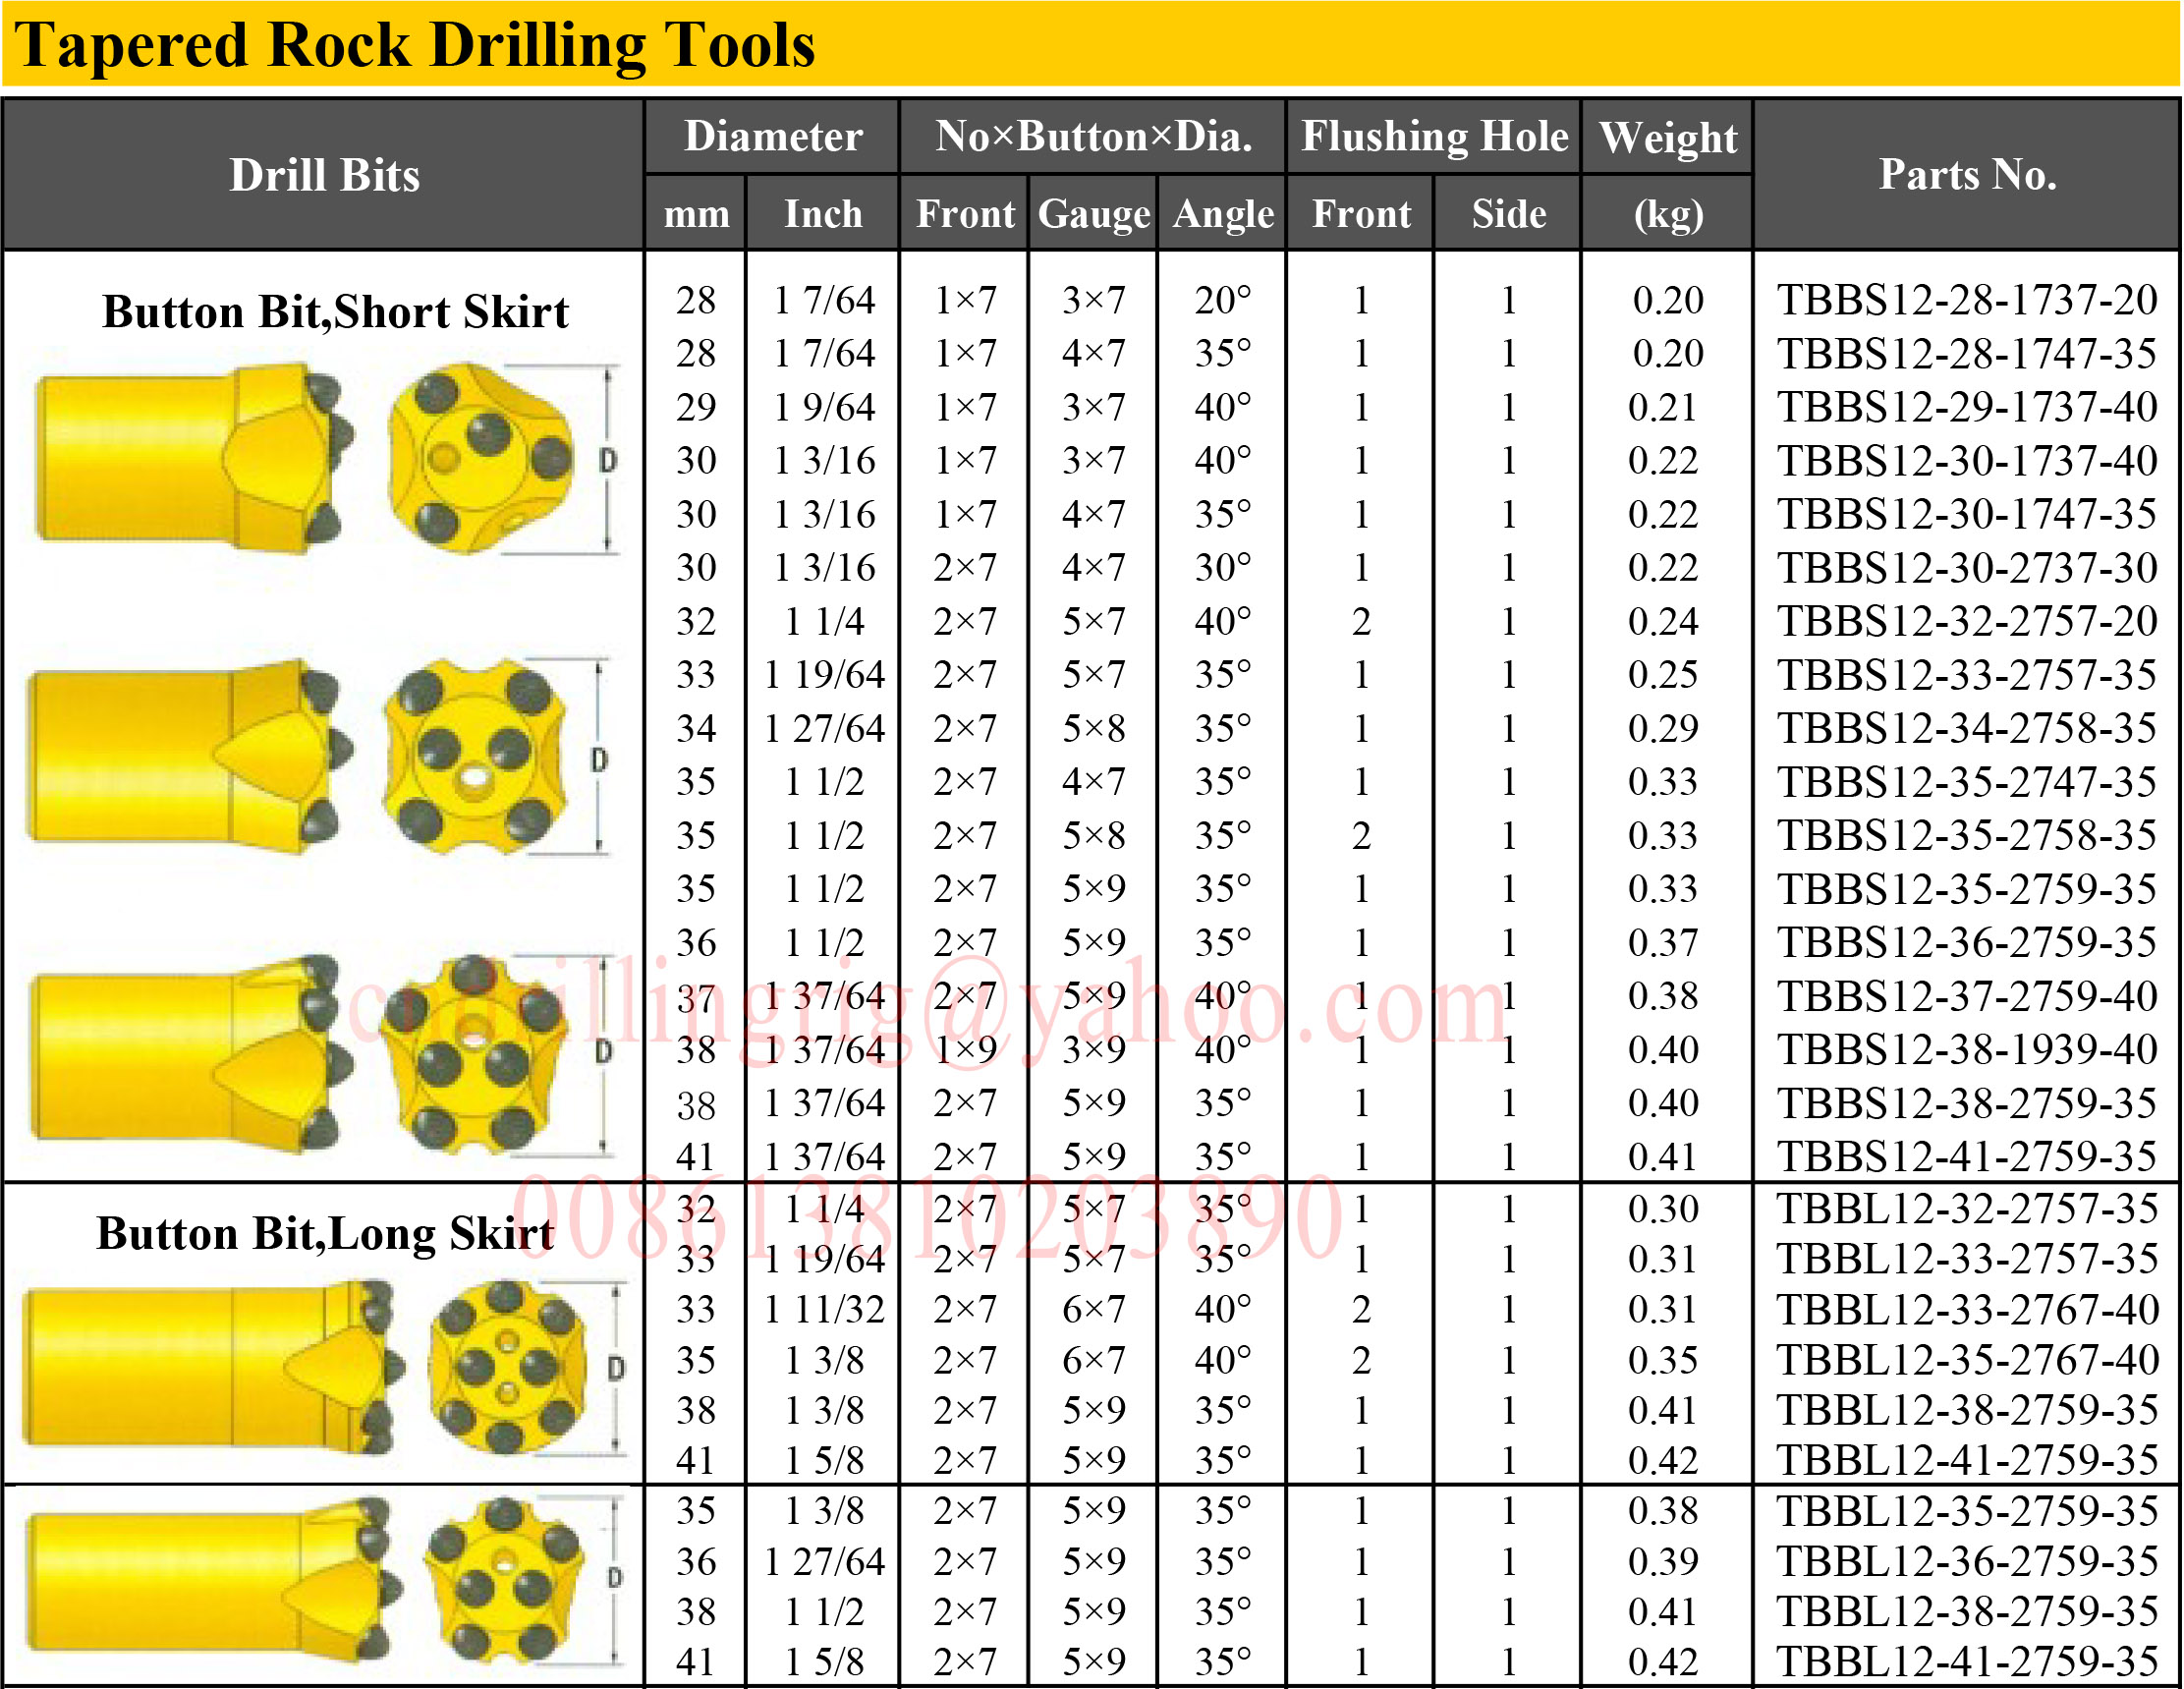Click part number TBBS12-33-2757-35
This screenshot has height=1689, width=2184.
(1966, 675)
